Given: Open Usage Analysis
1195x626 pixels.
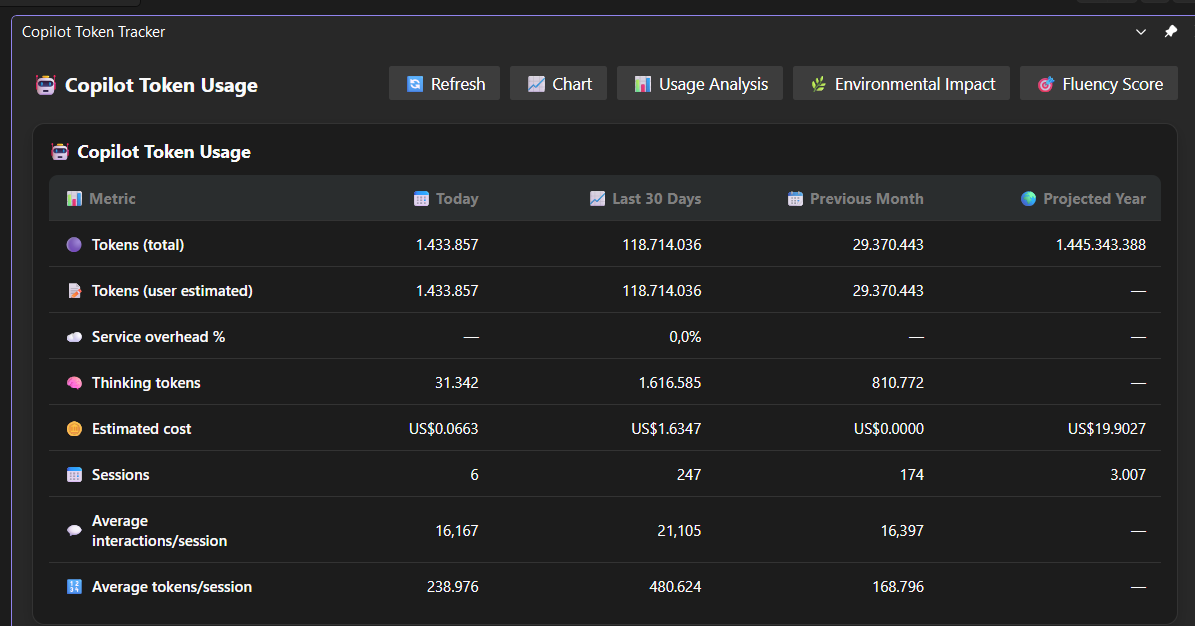Looking at the screenshot, I should coord(700,83).
